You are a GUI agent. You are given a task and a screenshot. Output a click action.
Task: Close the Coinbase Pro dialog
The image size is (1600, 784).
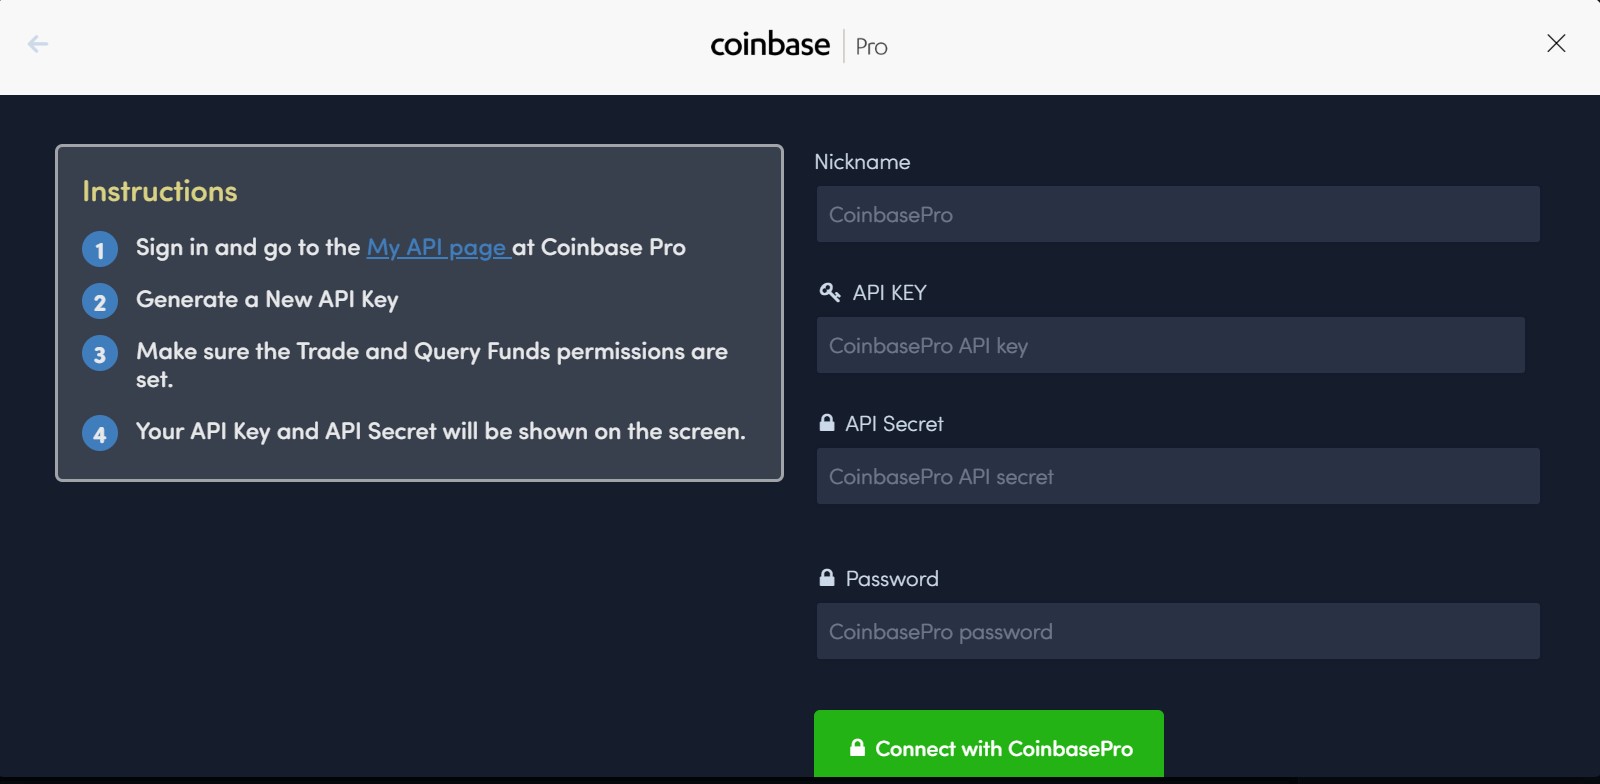(x=1556, y=43)
